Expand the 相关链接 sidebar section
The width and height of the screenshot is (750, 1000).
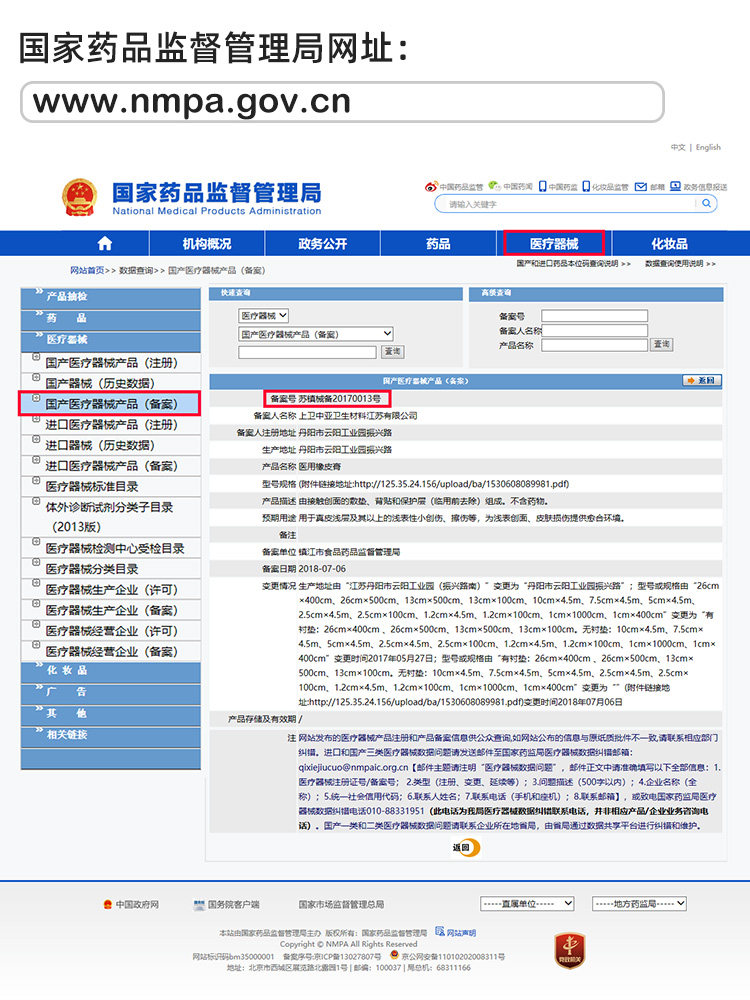click(x=110, y=735)
